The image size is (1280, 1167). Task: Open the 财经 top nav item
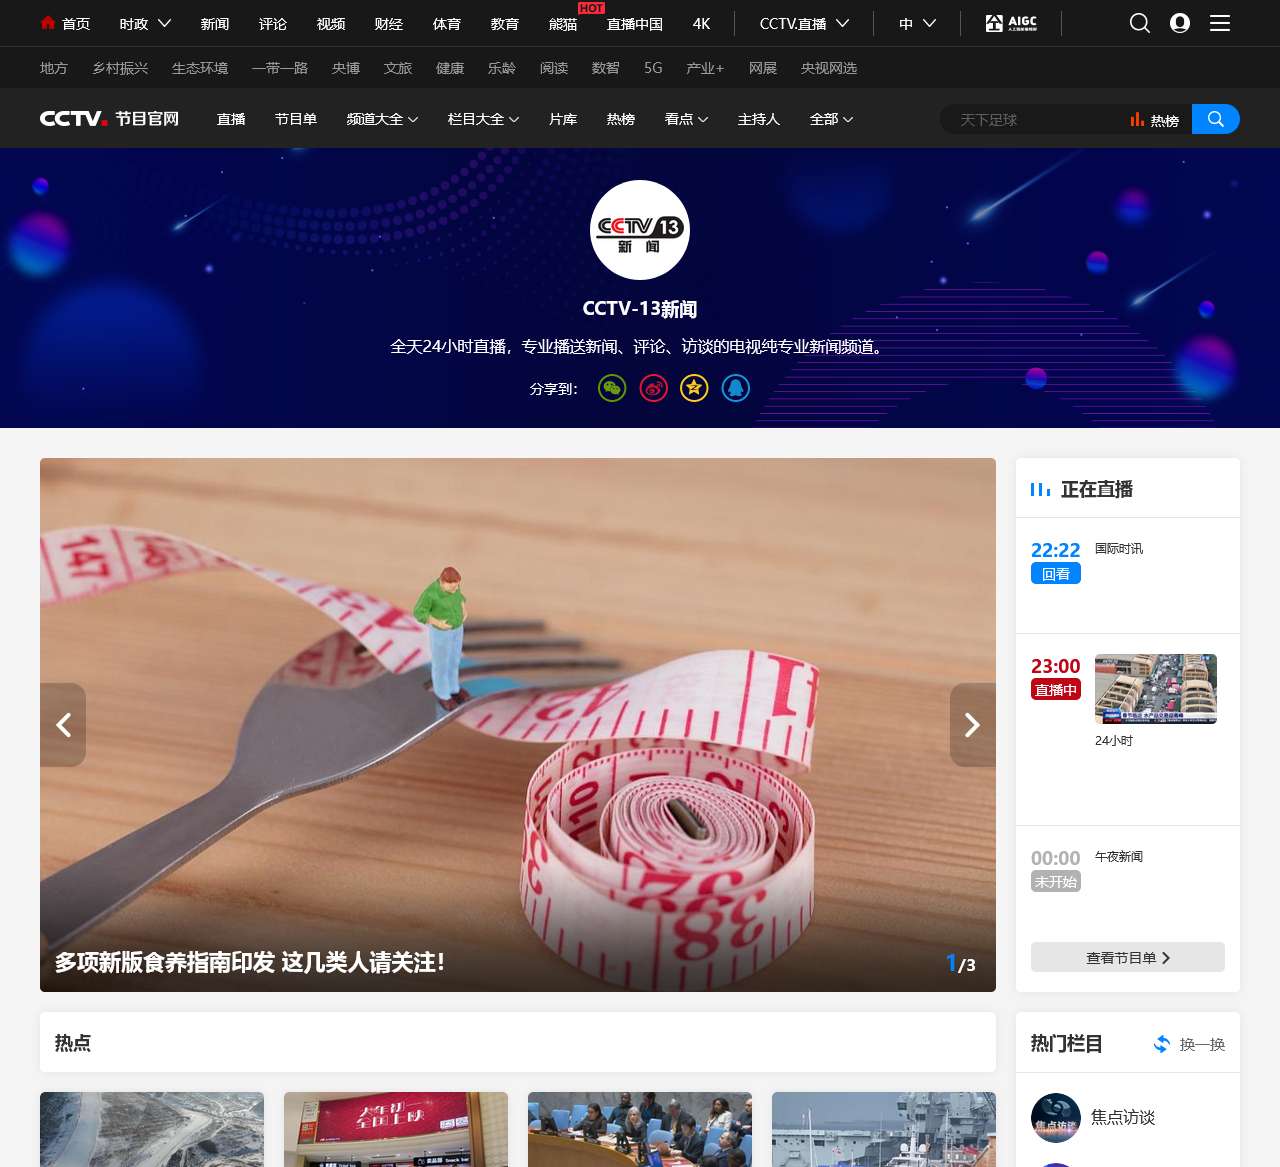[x=389, y=23]
